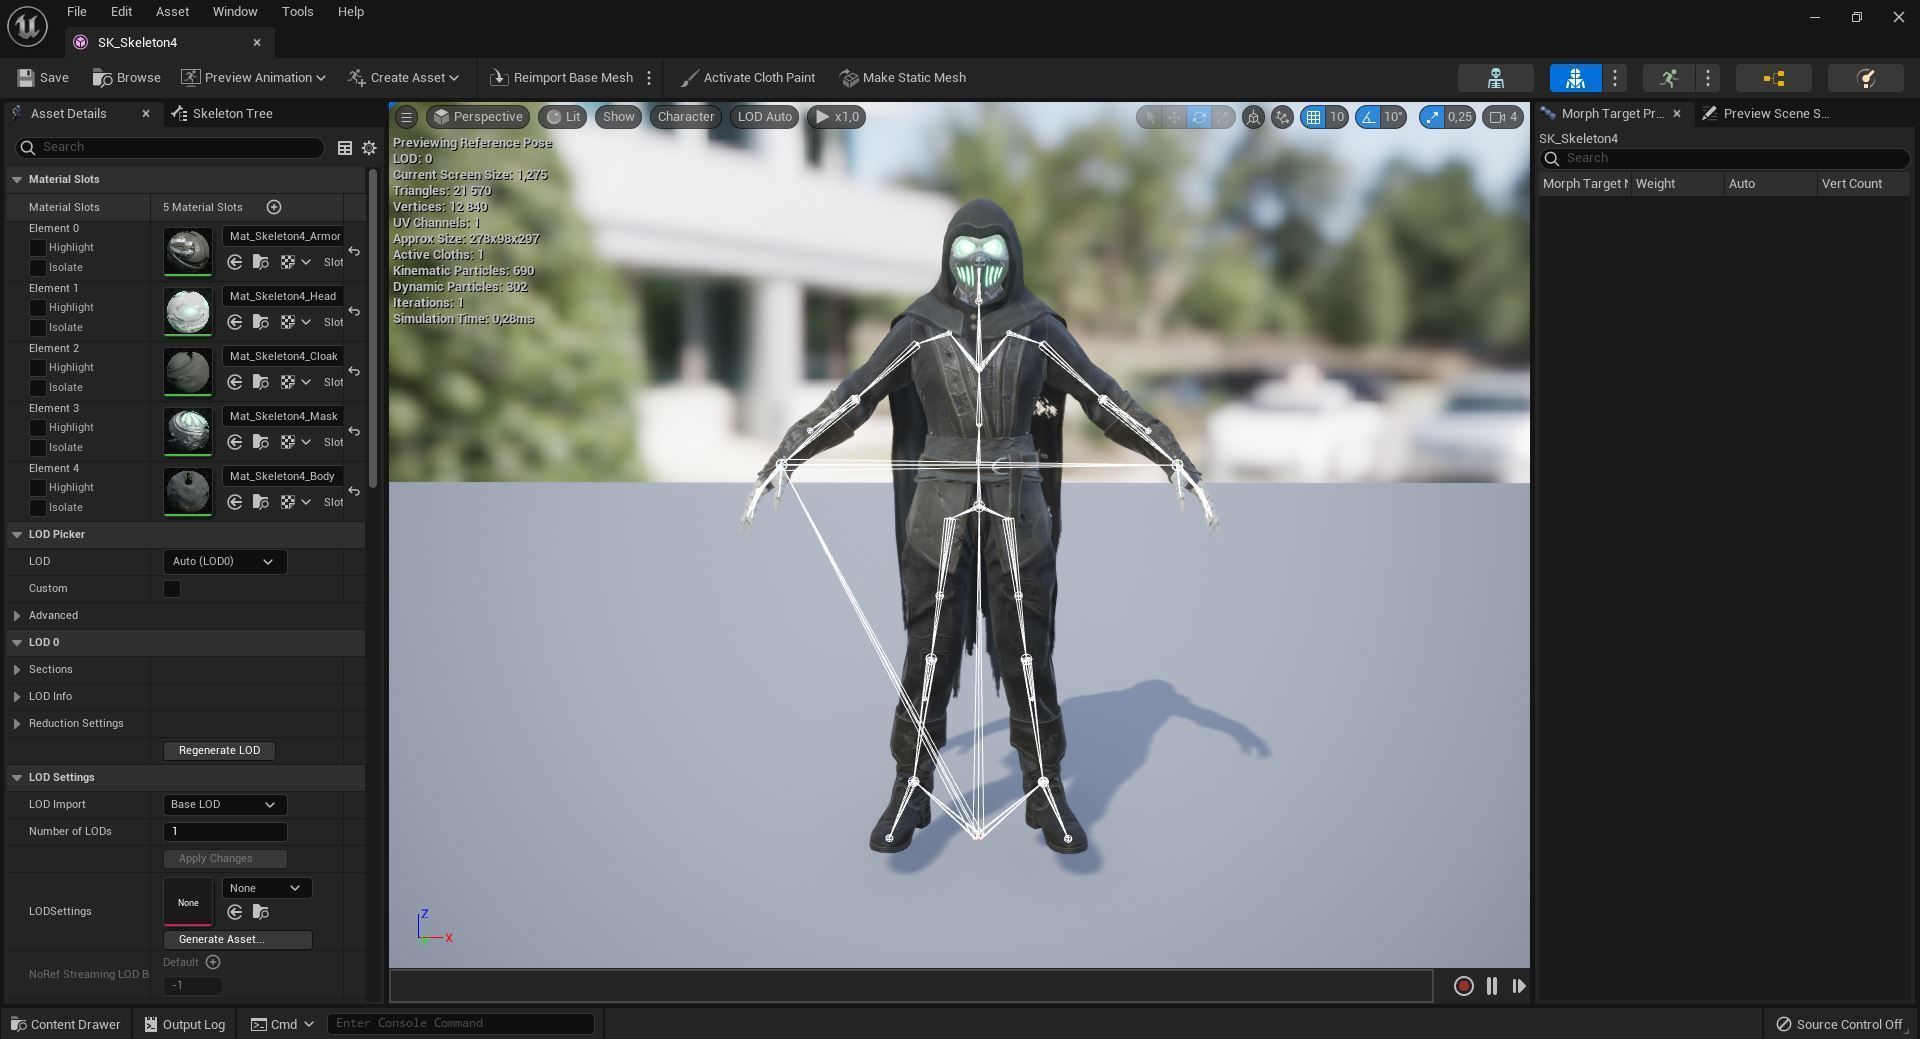
Task: Open the Physics asset mode
Action: (1865, 78)
